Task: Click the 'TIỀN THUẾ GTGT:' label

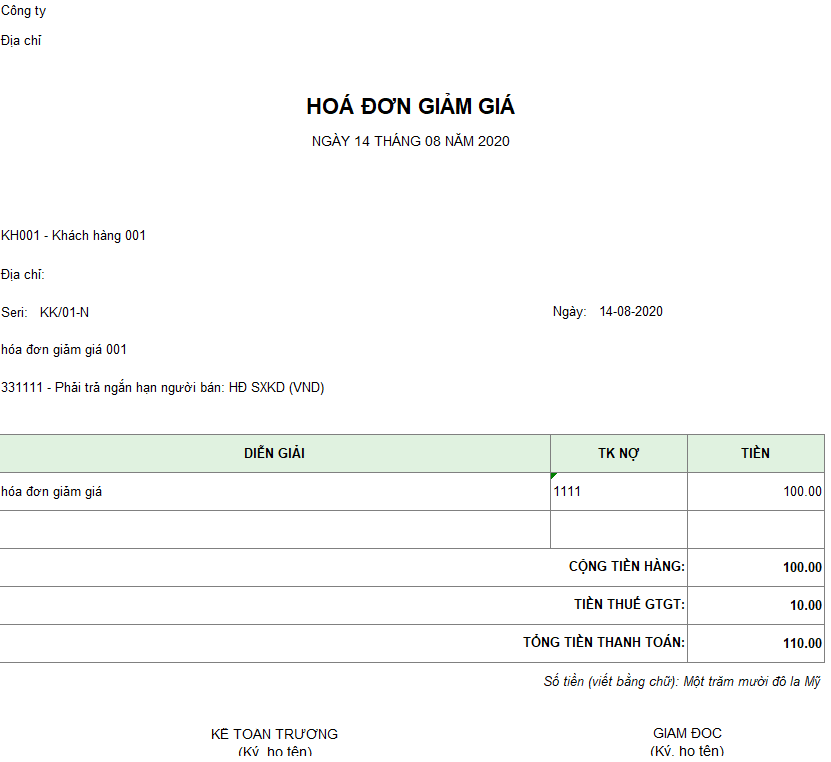Action: pyautogui.click(x=630, y=604)
